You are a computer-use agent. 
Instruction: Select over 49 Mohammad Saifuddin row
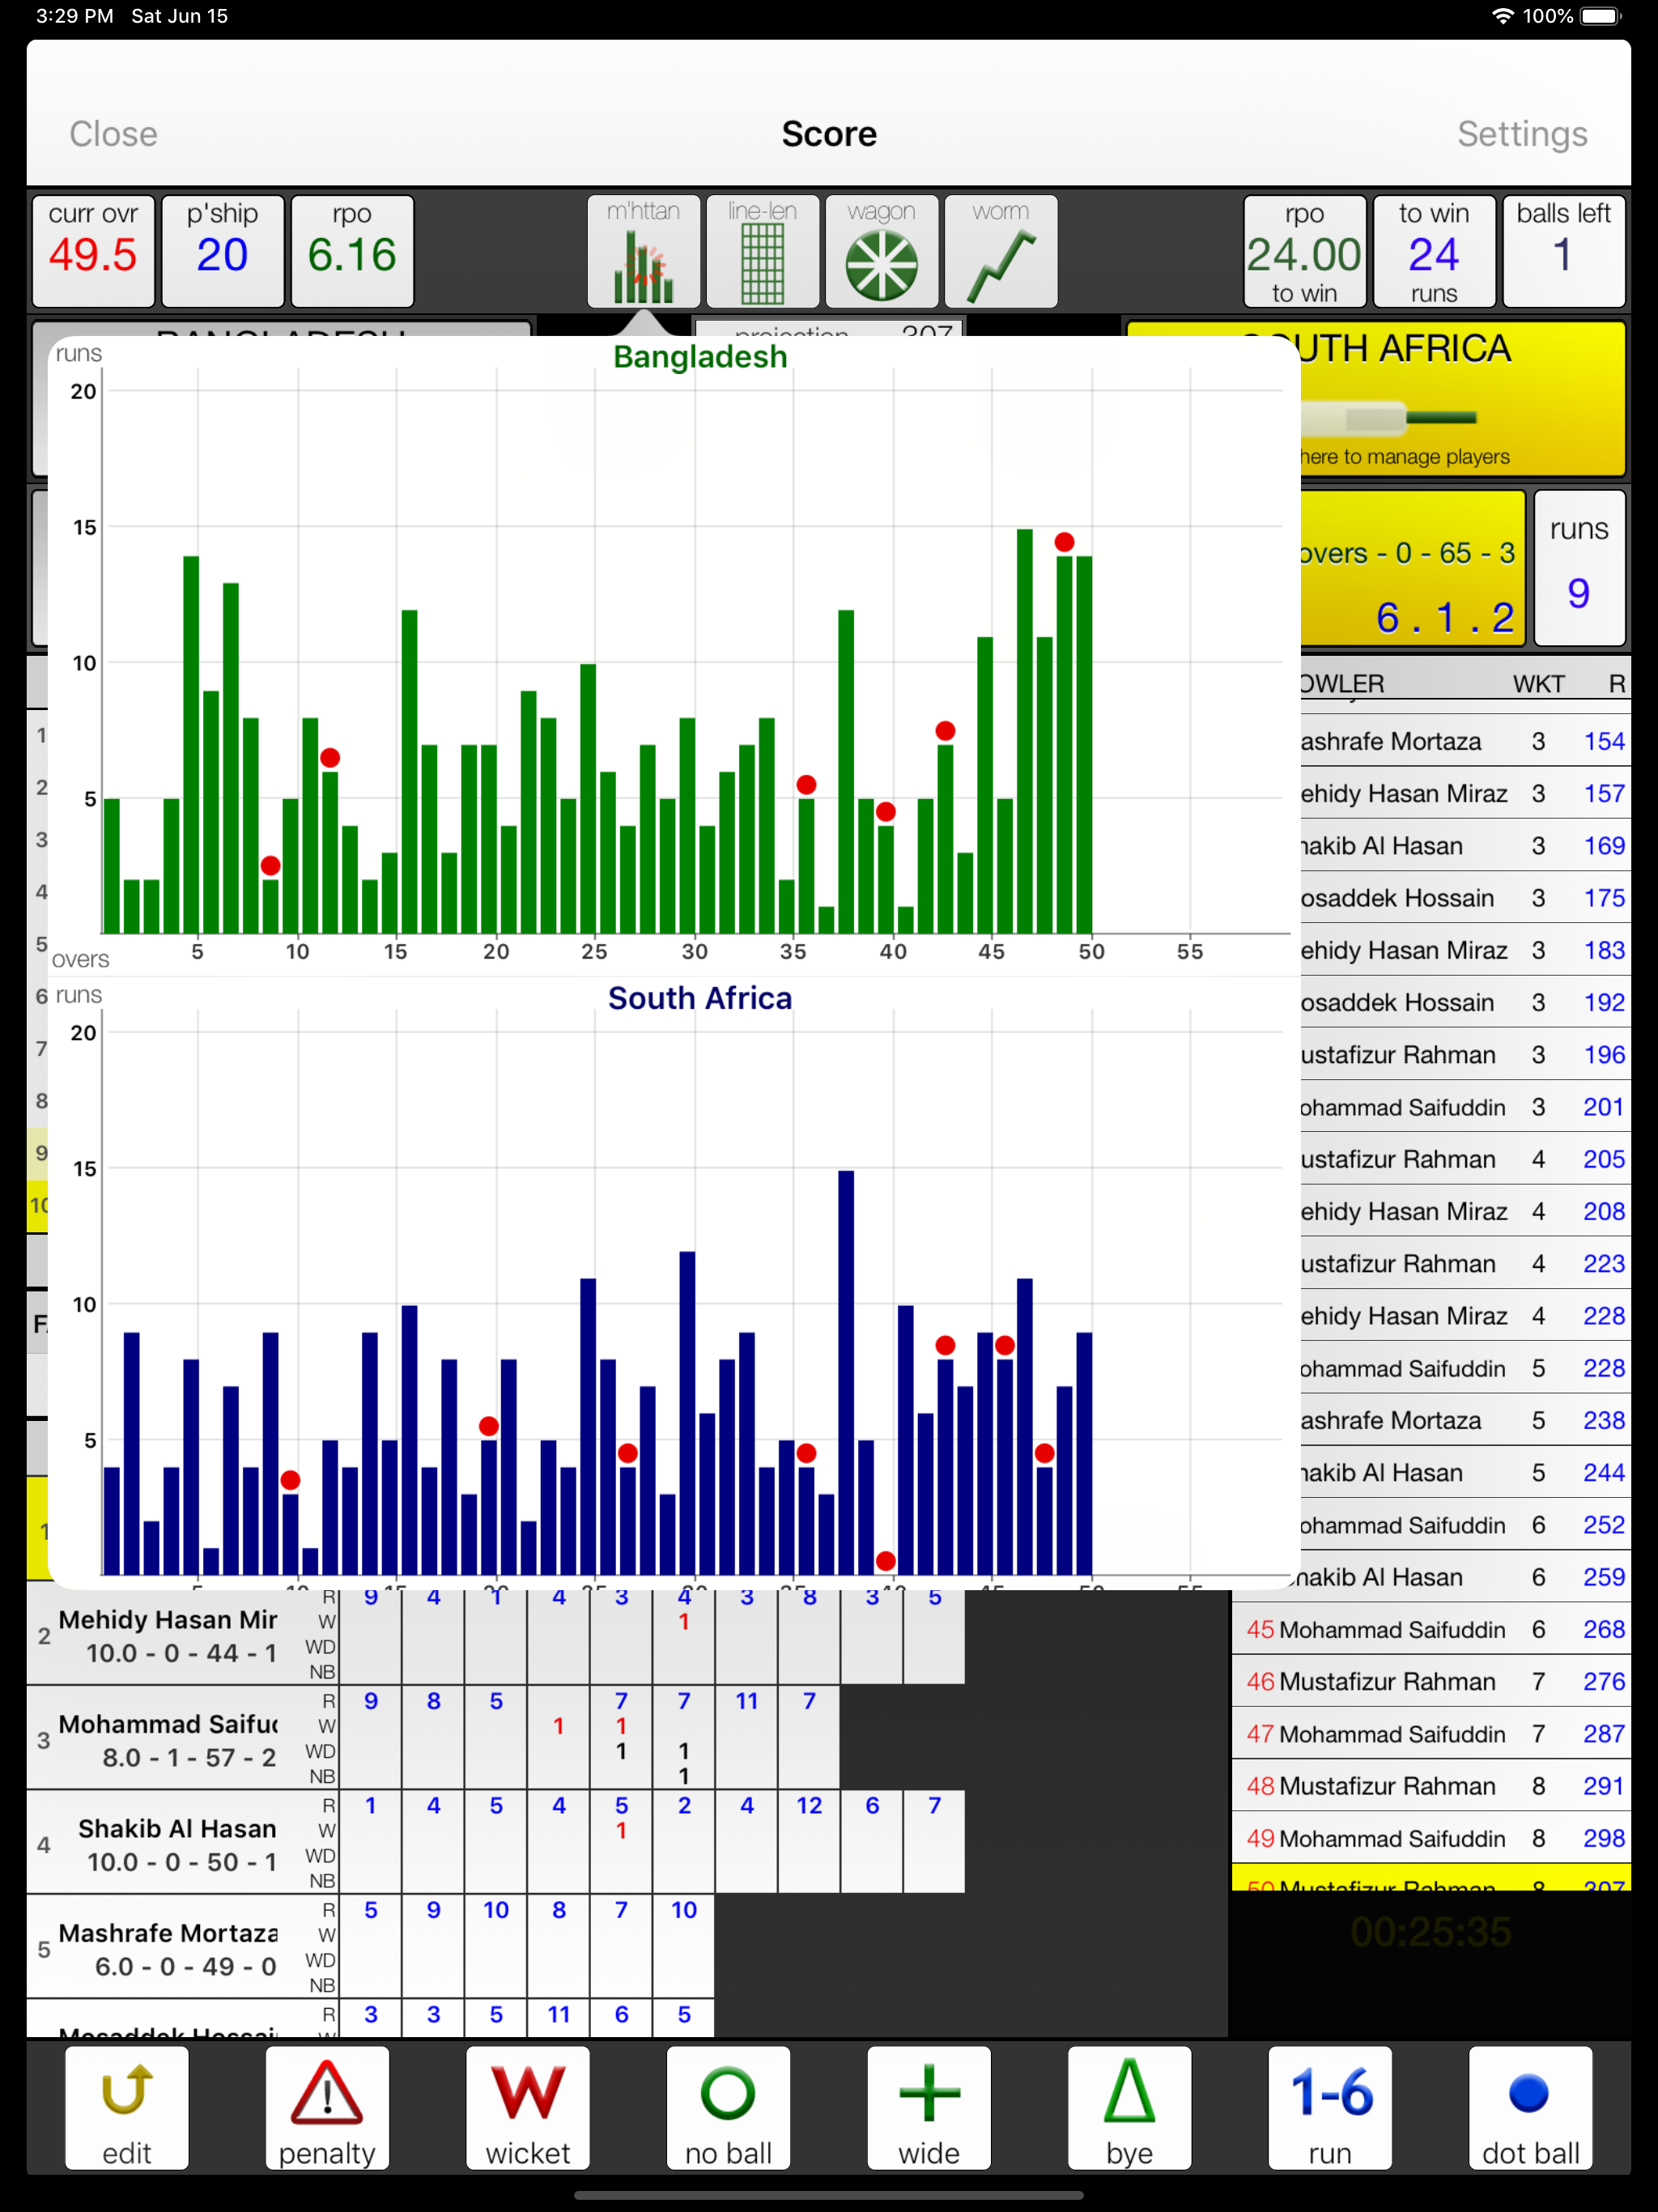(1431, 1838)
